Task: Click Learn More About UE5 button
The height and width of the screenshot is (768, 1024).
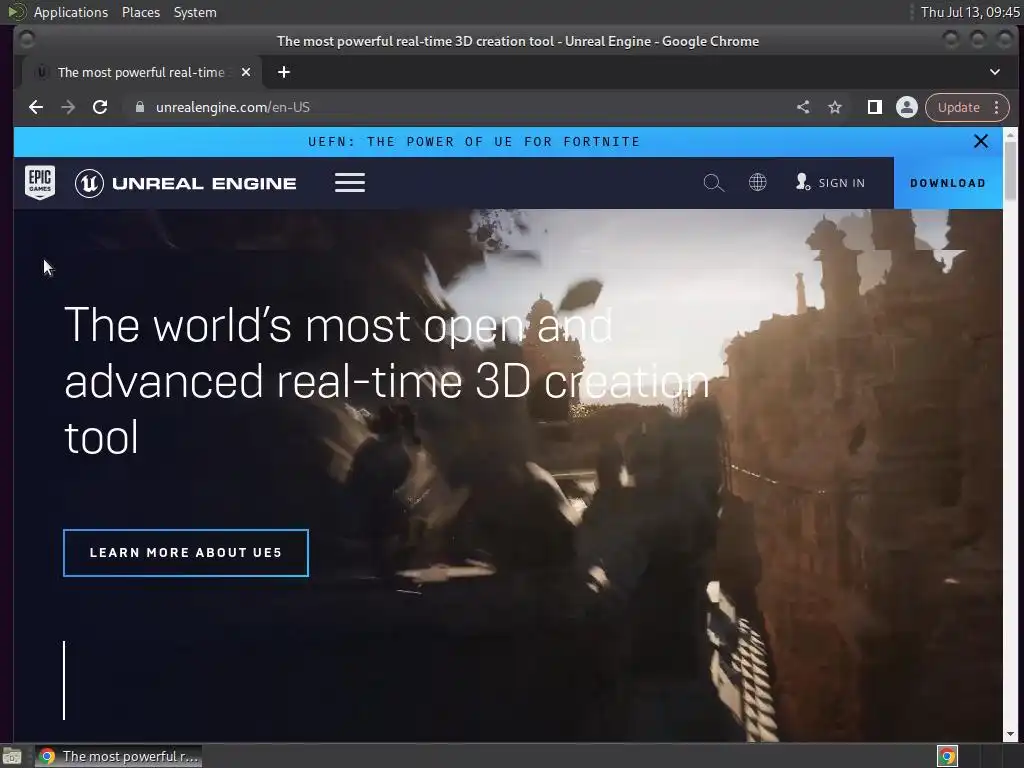Action: 185,553
